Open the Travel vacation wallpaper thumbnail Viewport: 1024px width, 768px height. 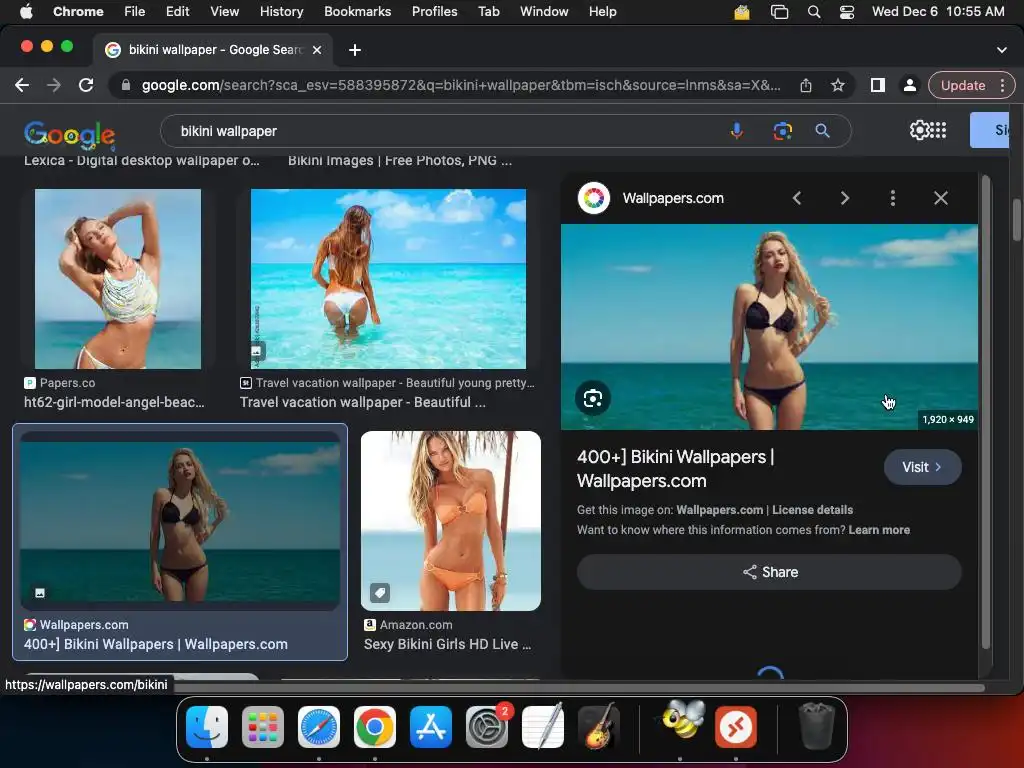click(x=388, y=279)
